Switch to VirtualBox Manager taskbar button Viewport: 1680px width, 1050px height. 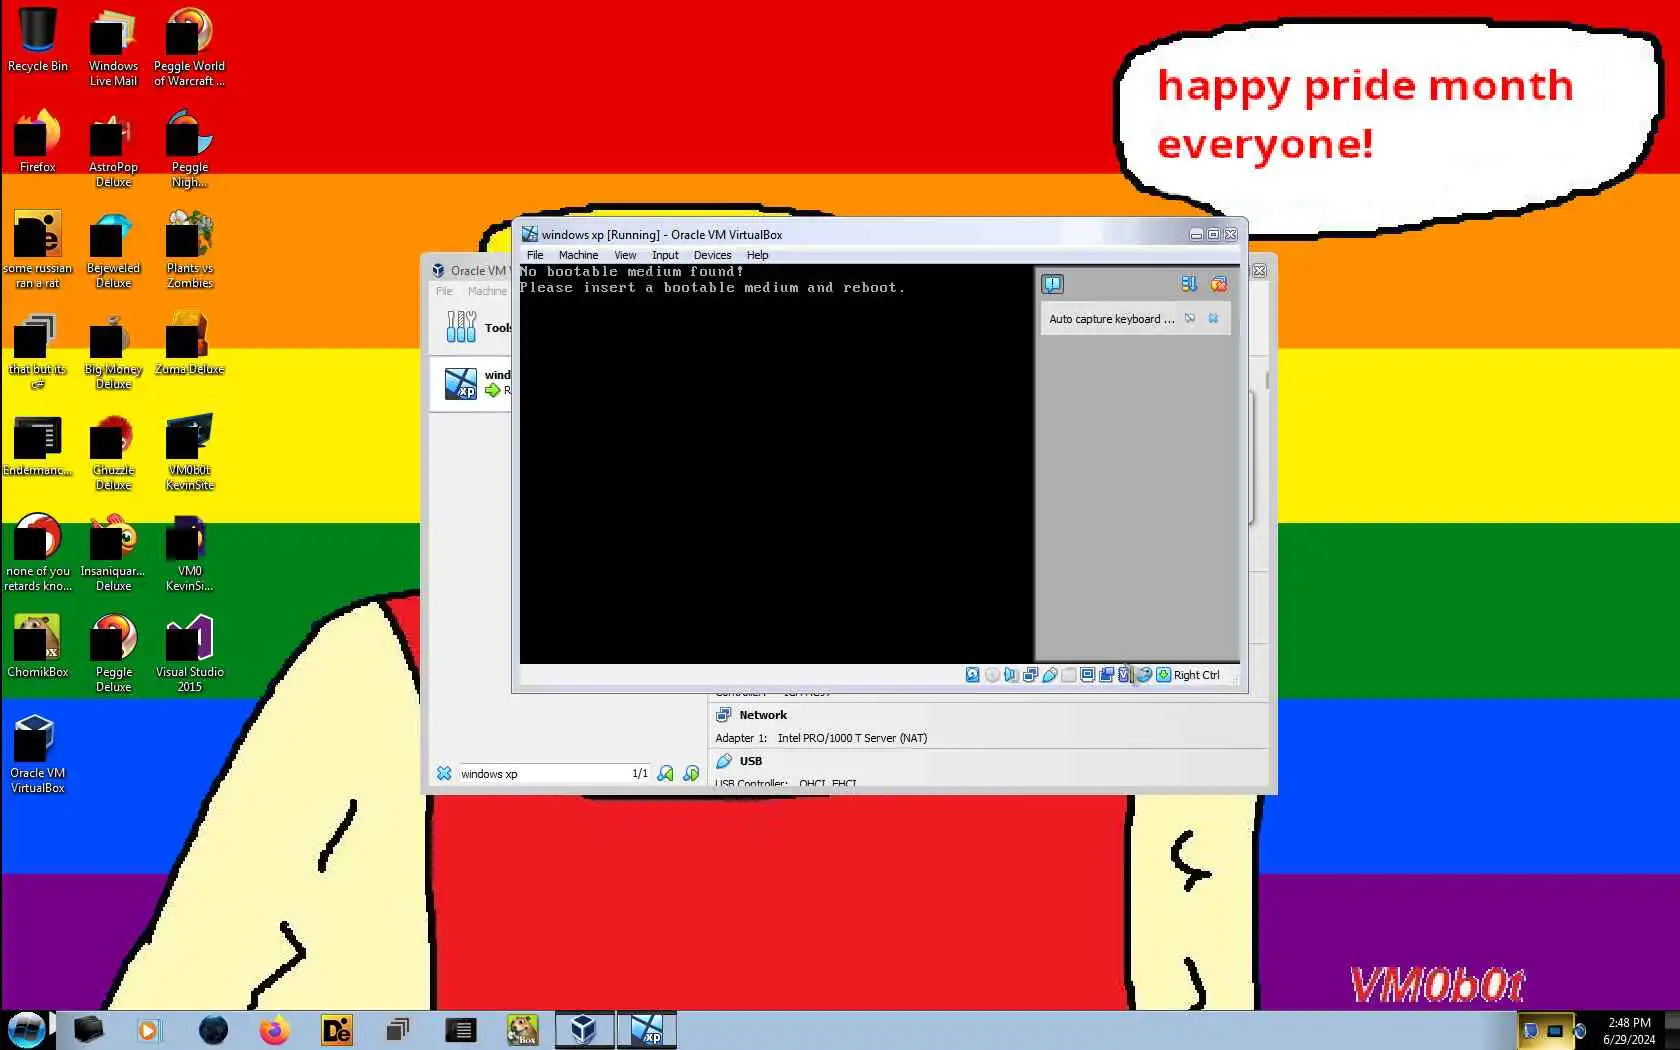[x=584, y=1030]
